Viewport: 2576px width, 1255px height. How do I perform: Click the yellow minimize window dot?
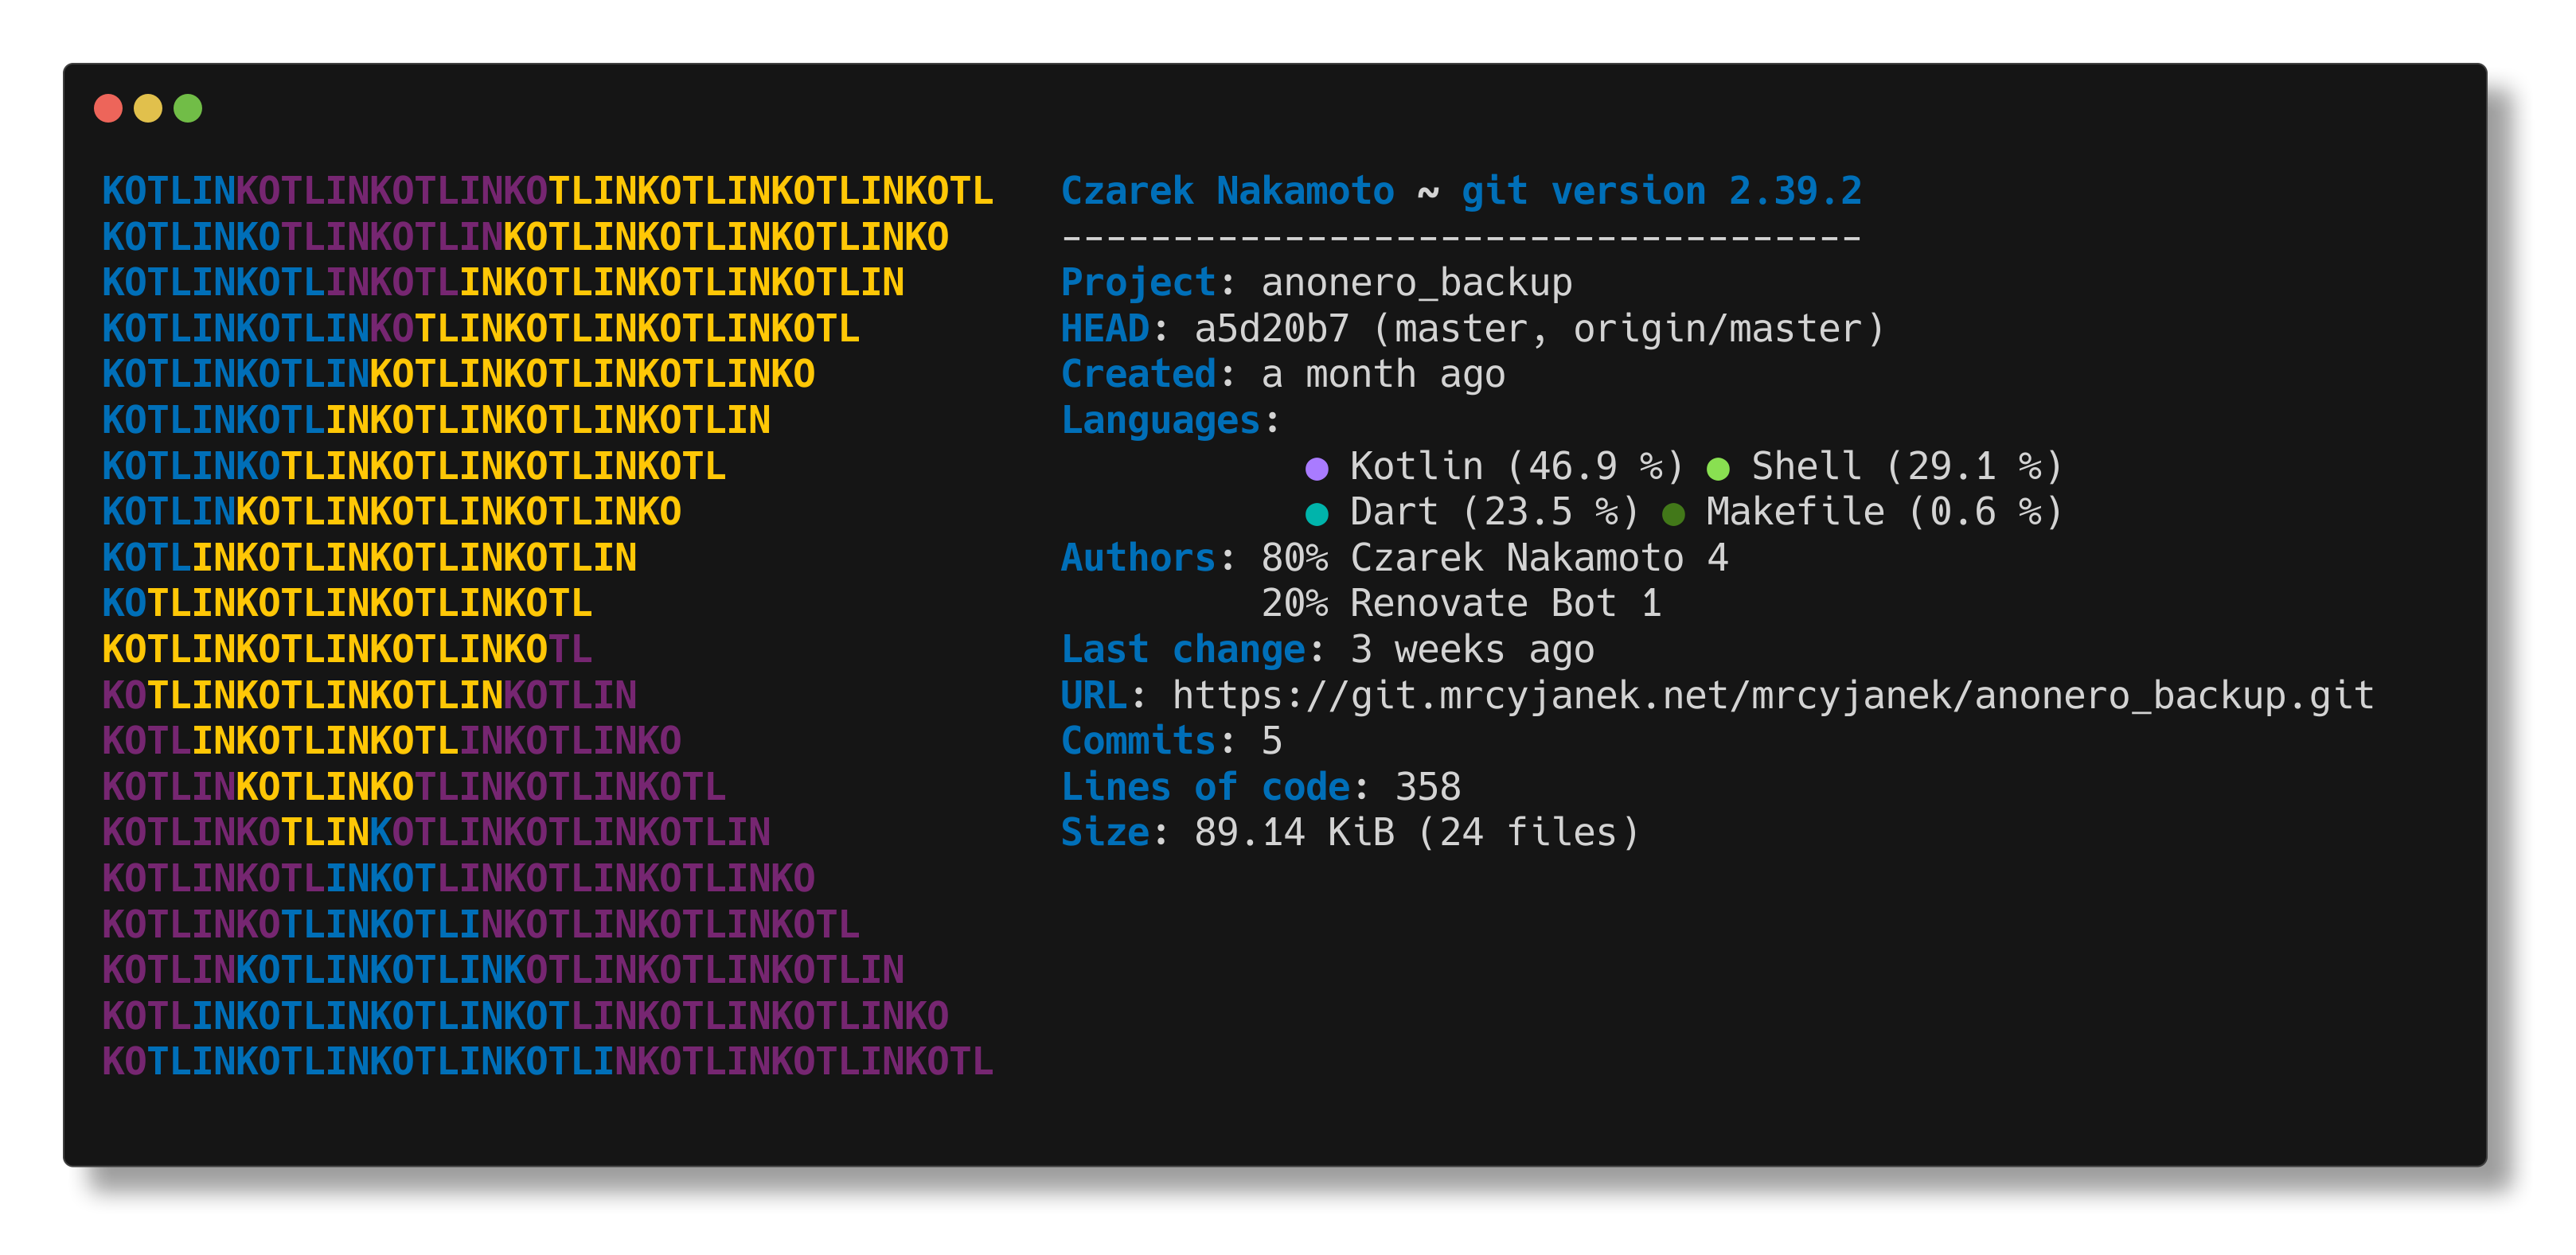tap(148, 108)
